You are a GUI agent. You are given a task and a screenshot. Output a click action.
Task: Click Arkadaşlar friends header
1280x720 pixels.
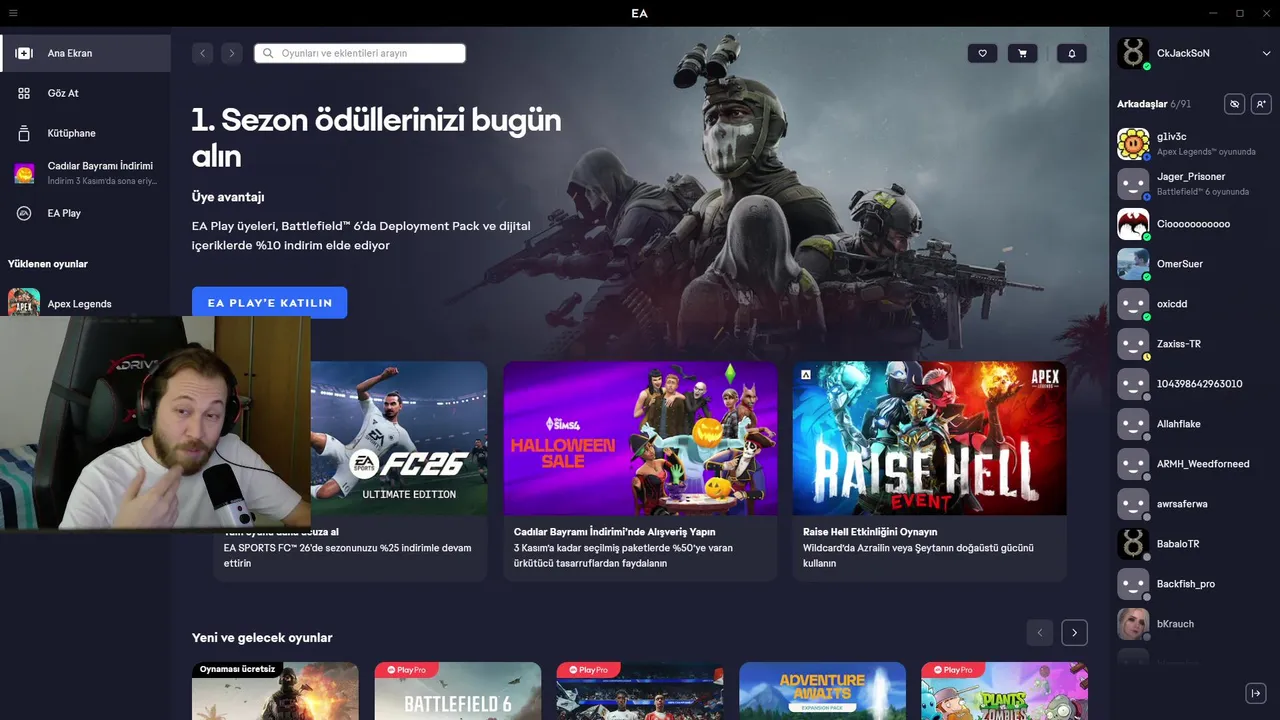1142,104
